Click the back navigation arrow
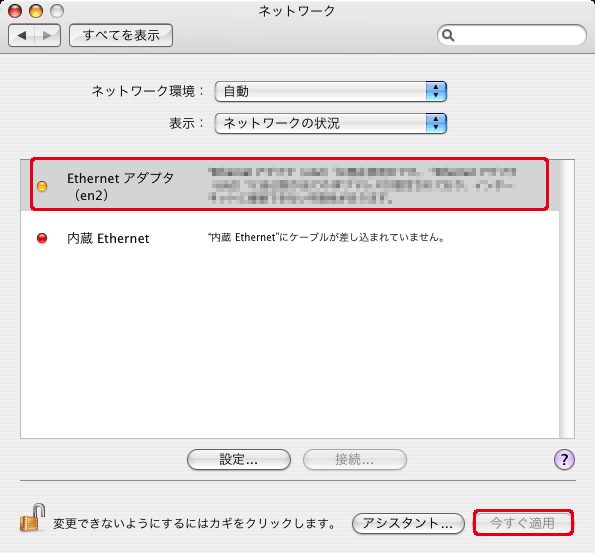This screenshot has height=553, width=595. tap(22, 36)
